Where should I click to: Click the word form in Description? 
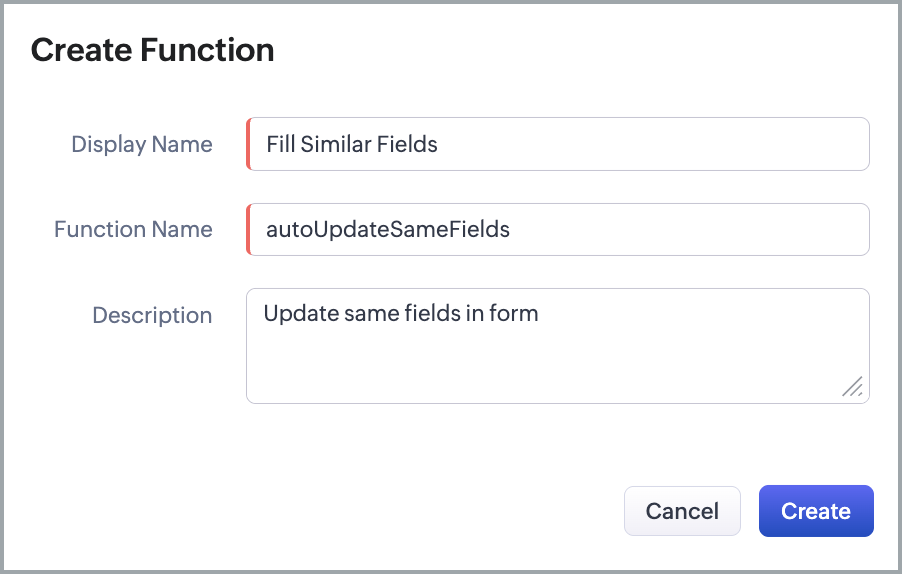pos(514,314)
